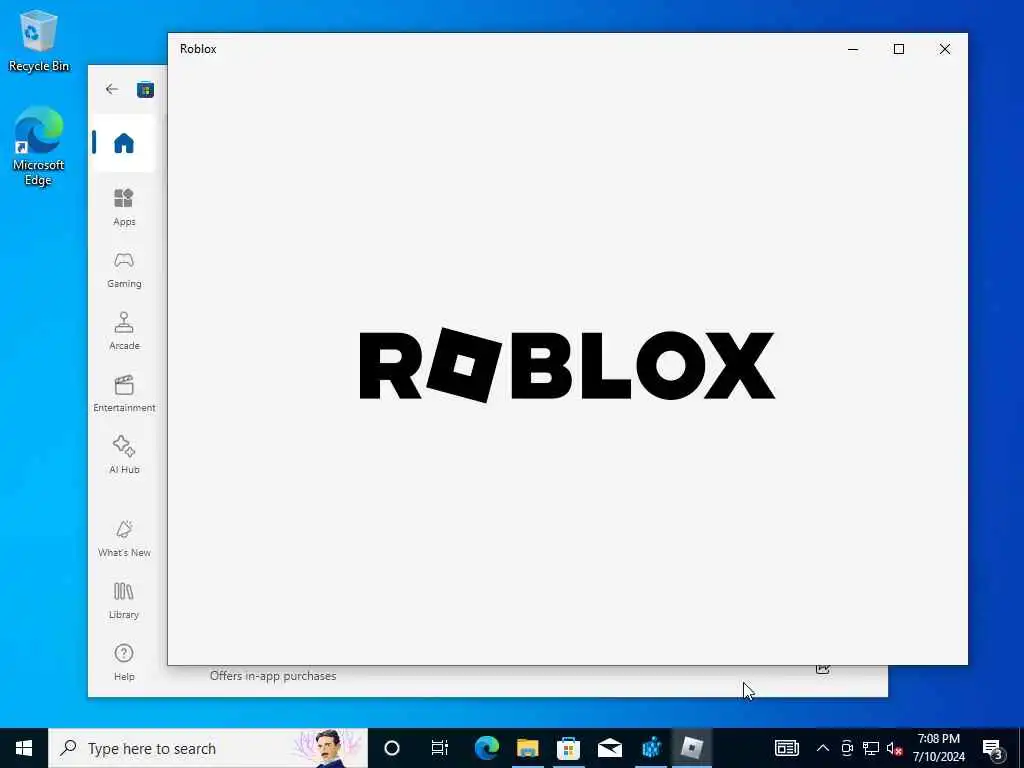Click the ROBLOX splash logo
Image resolution: width=1024 pixels, height=768 pixels.
tap(567, 365)
